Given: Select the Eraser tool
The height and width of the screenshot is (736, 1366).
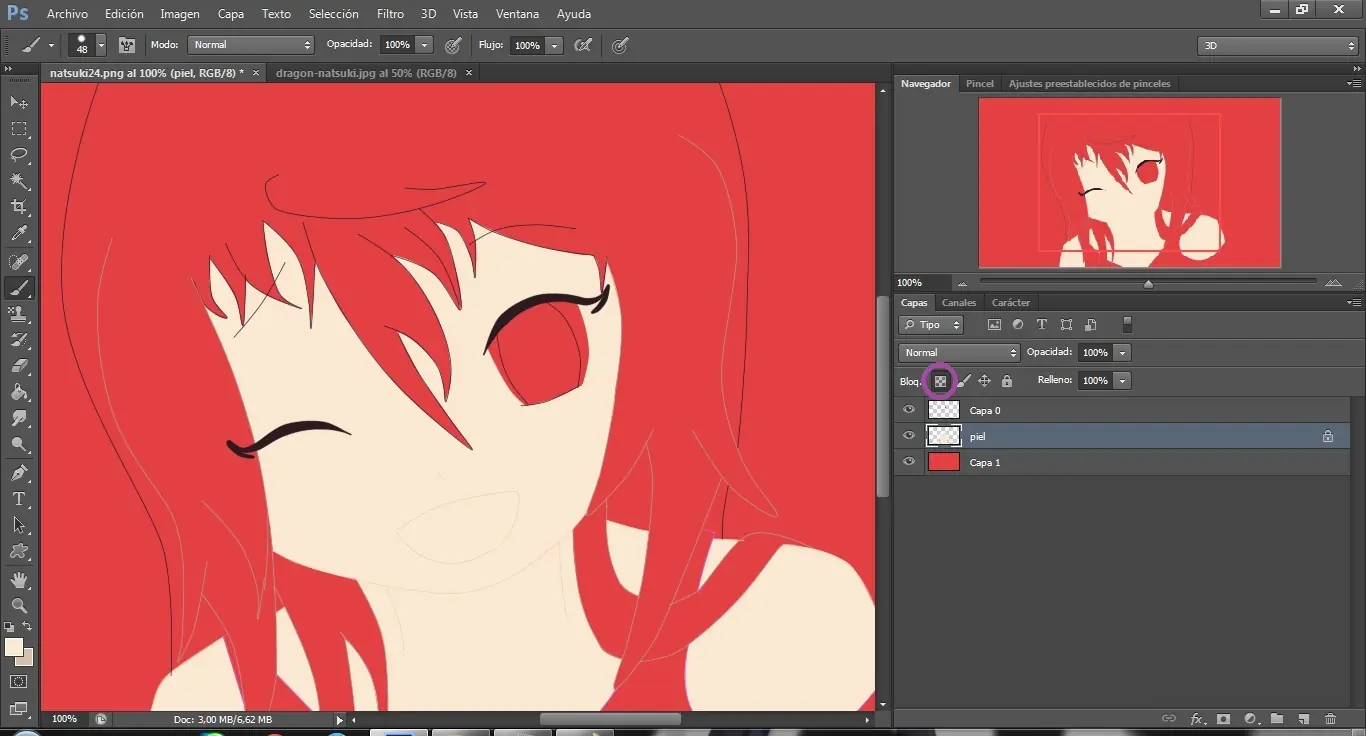Looking at the screenshot, I should [x=19, y=366].
